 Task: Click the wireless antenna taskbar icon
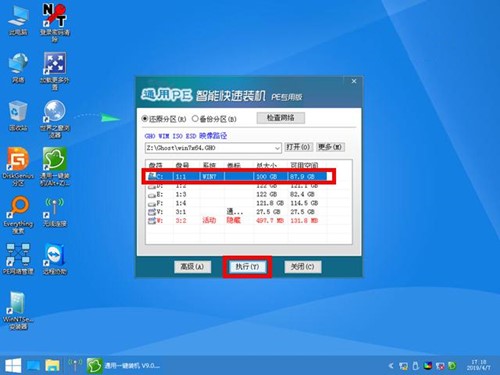(x=75, y=365)
